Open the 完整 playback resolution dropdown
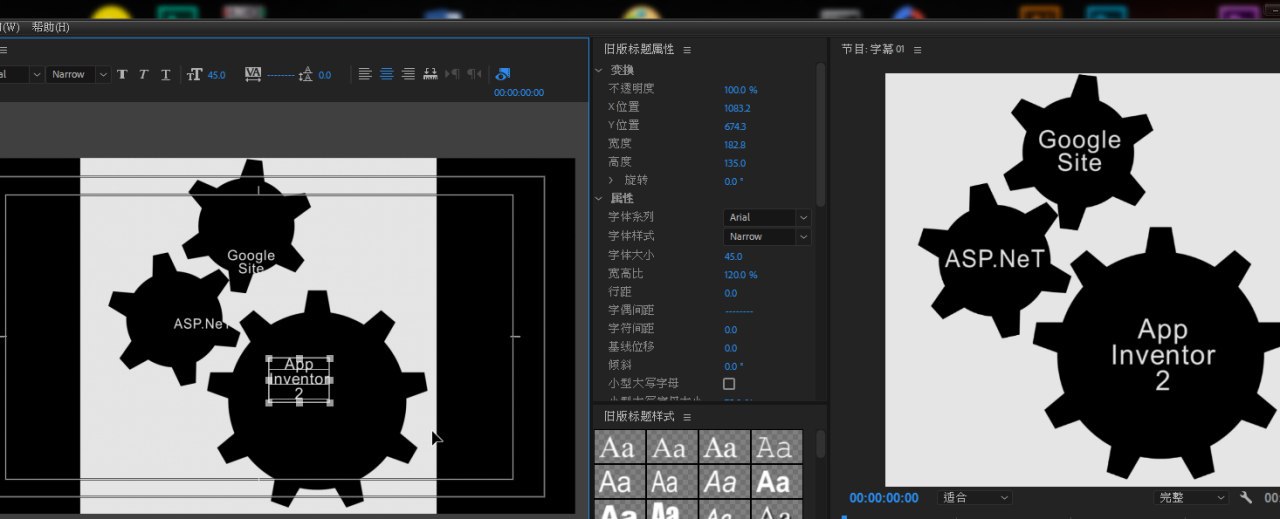 1192,497
